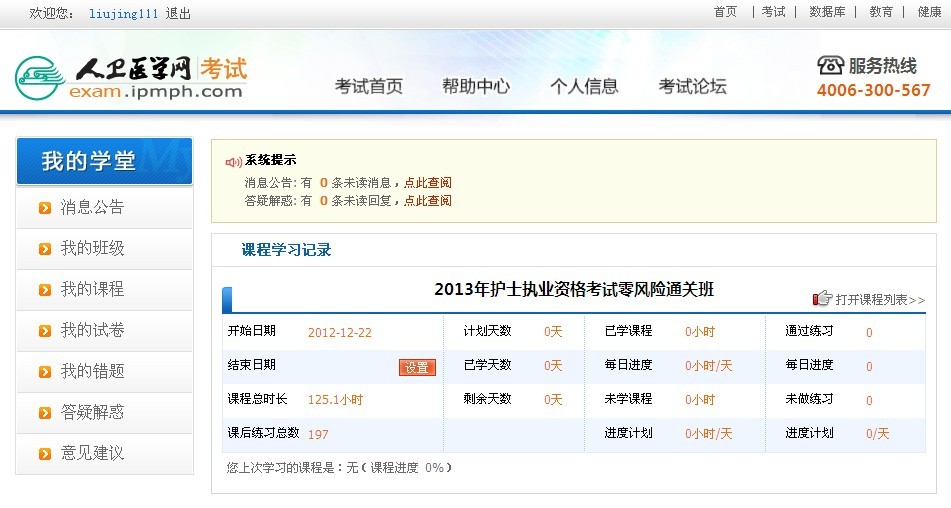The image size is (951, 508).
Task: Expand 打开课程列表>> link
Action: coord(880,299)
